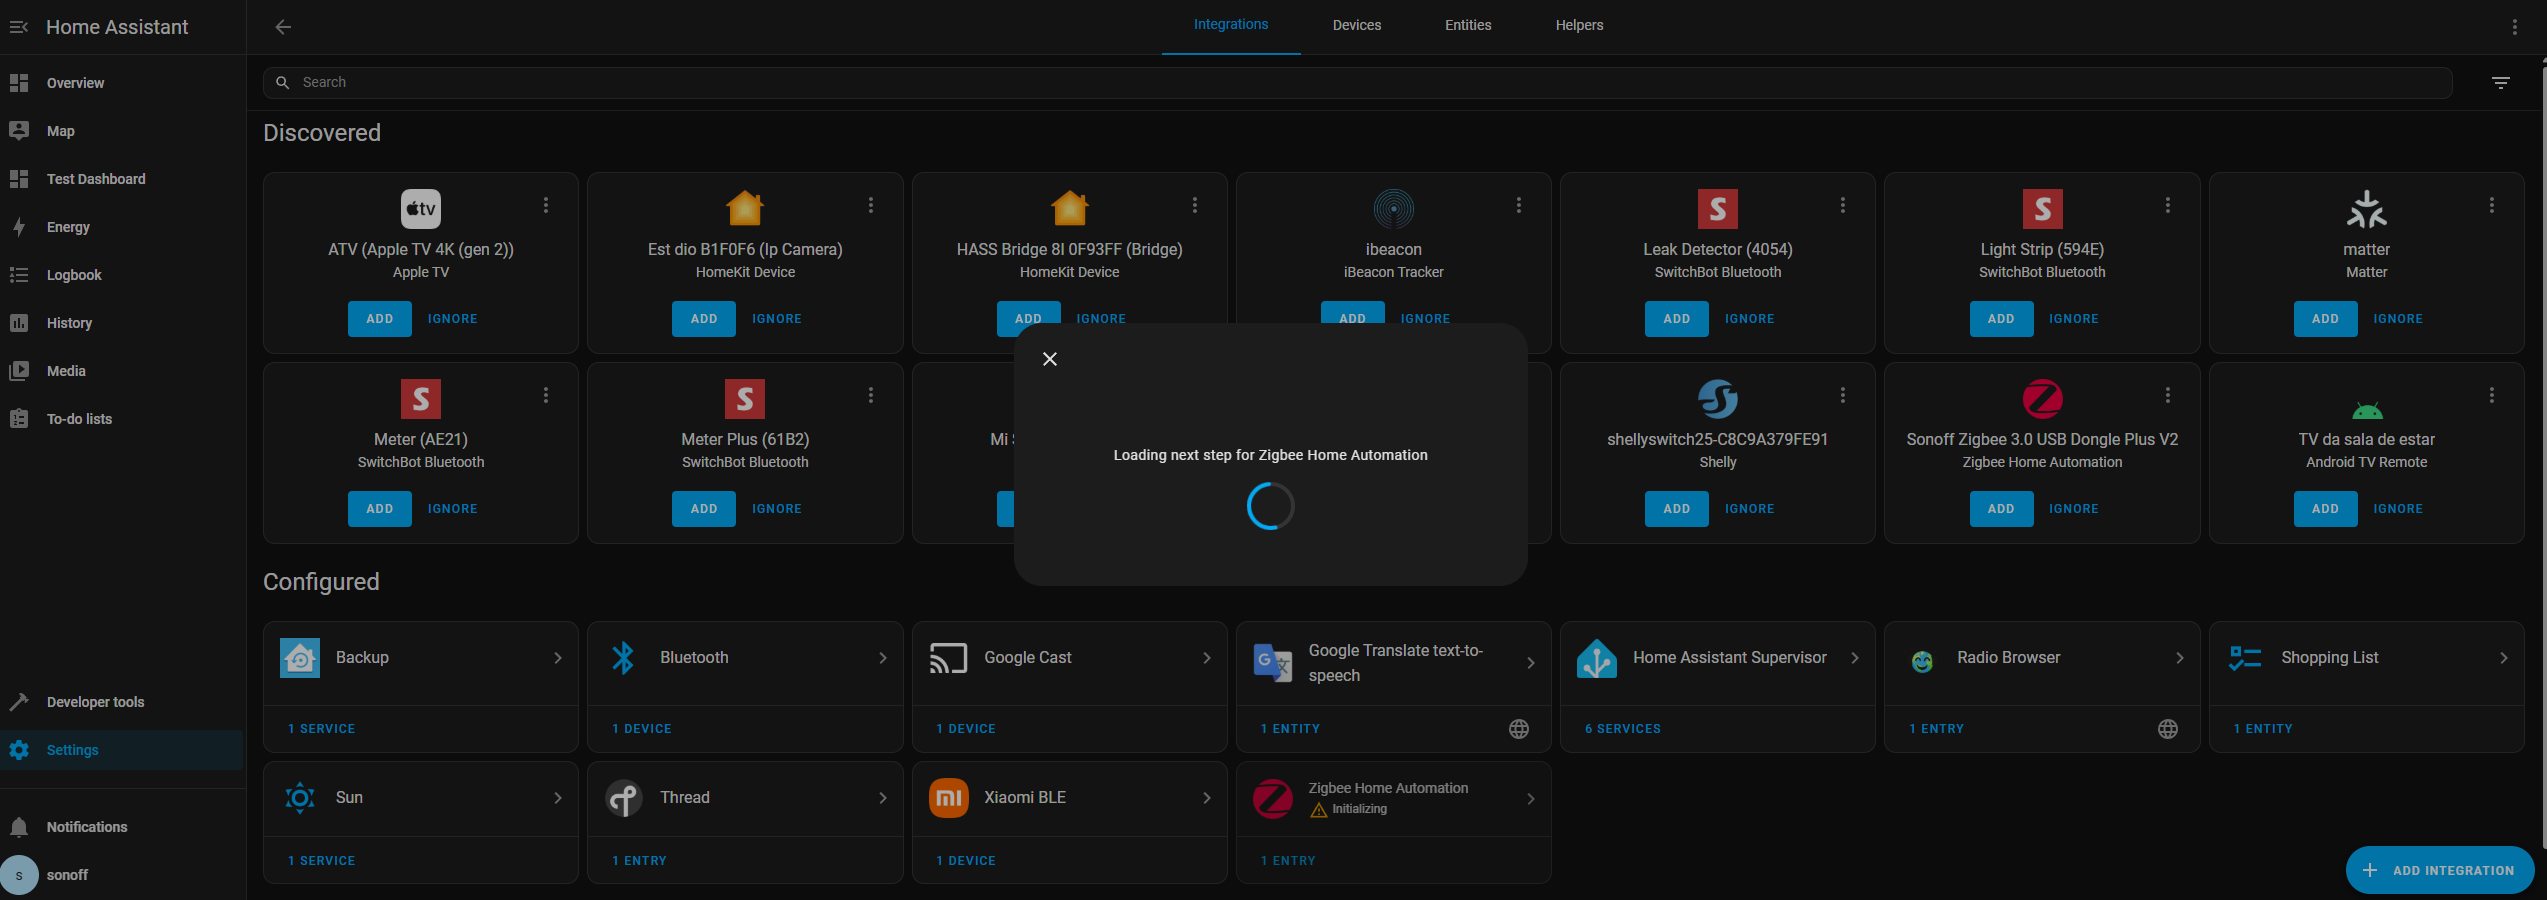Open the three-dot menu on Leak Detector card
Screen dimensions: 2547x900
point(1843,205)
